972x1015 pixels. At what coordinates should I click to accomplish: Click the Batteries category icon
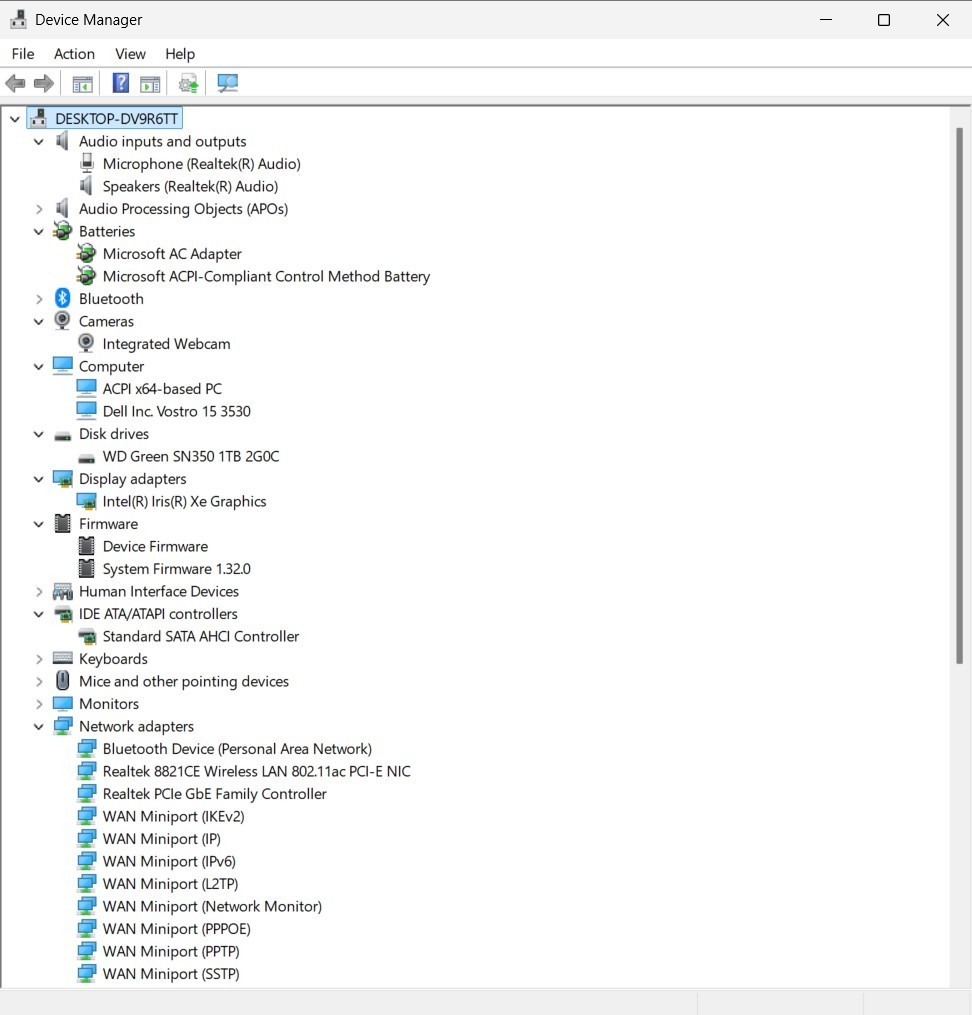63,230
